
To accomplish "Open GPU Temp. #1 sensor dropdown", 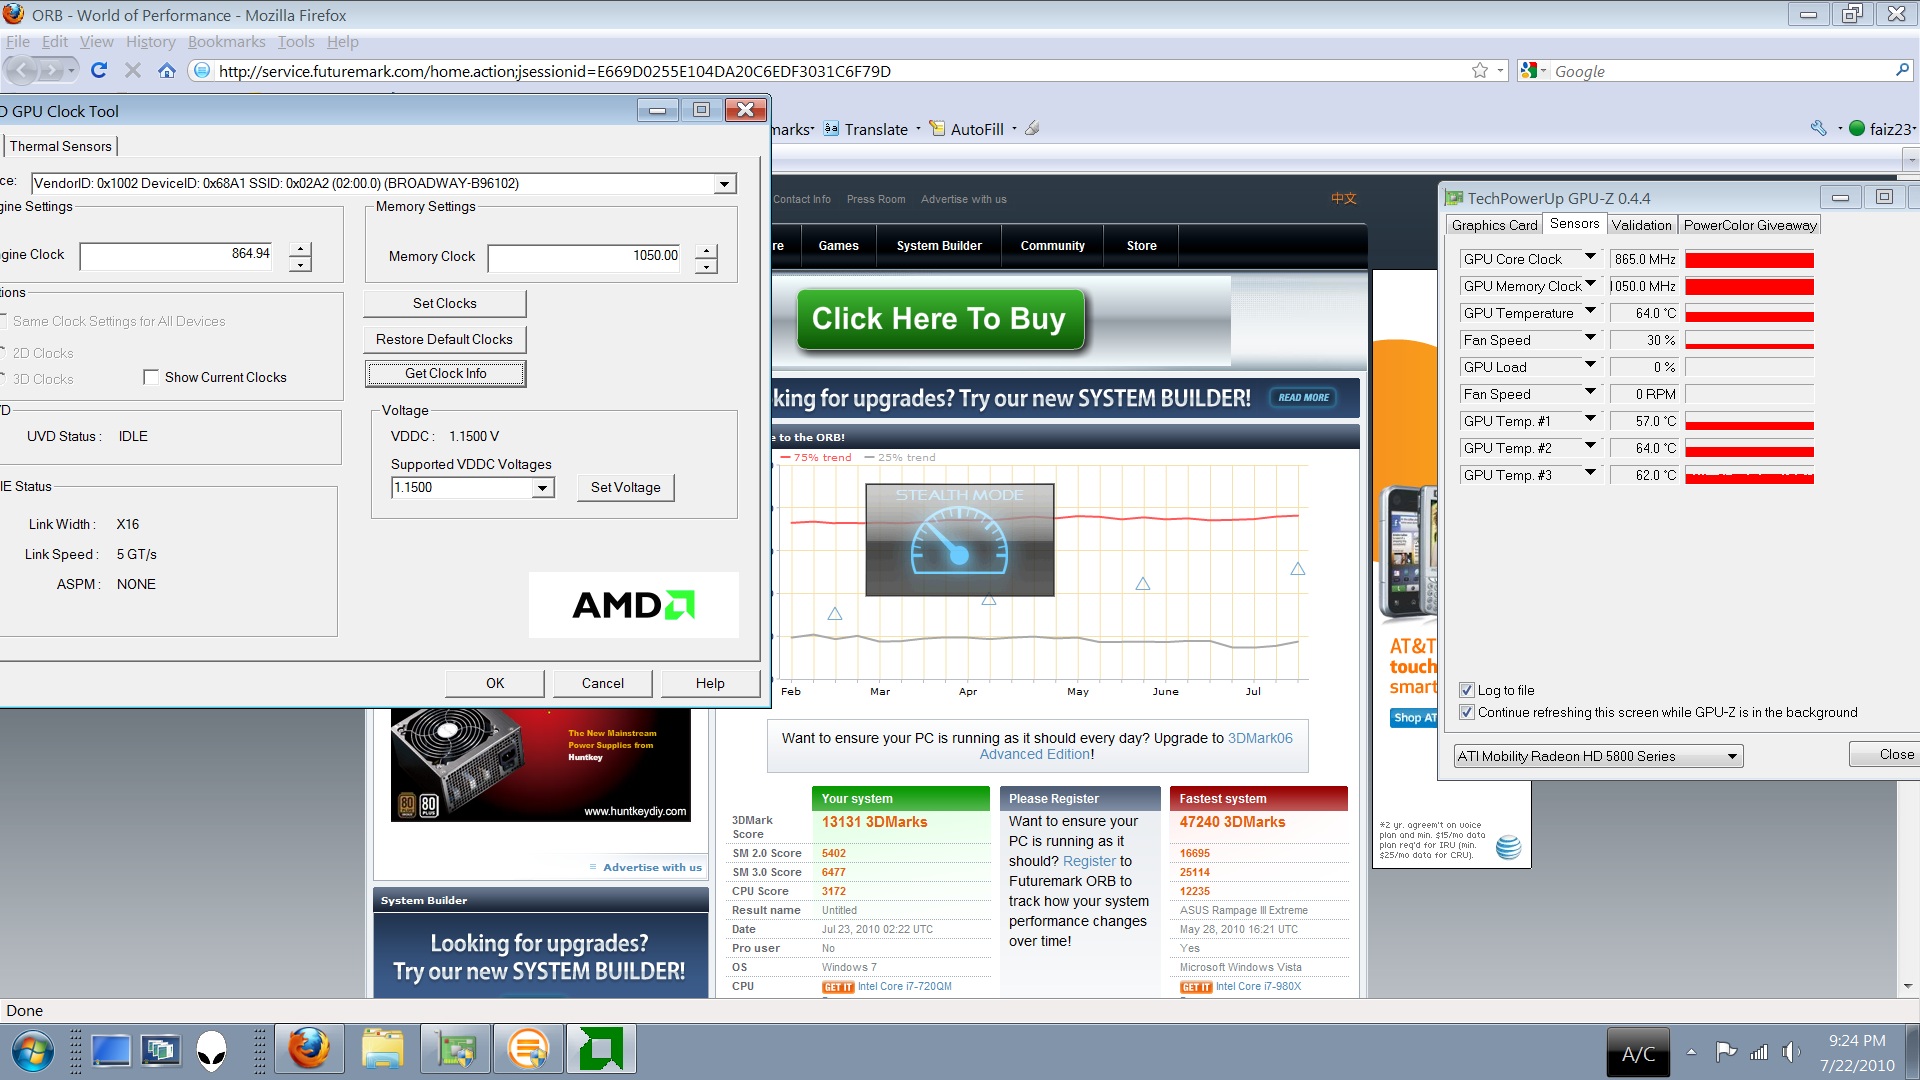I will click(x=1590, y=420).
